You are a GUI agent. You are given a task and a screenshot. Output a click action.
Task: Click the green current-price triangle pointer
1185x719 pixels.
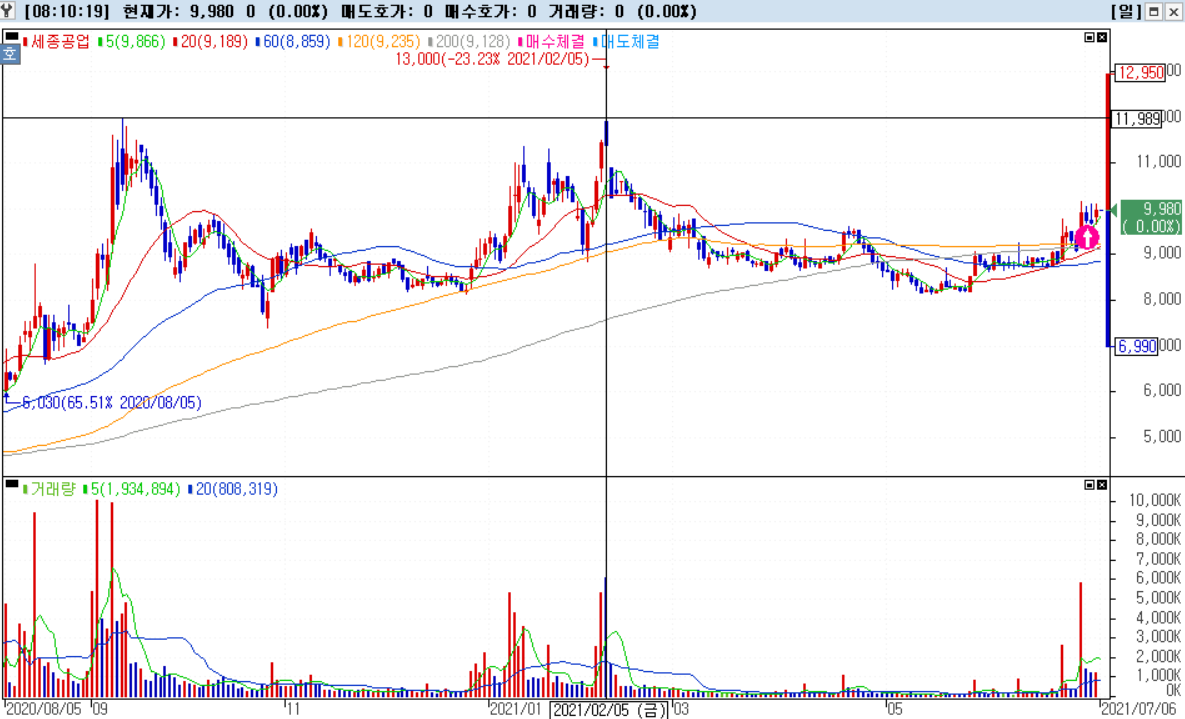click(1112, 212)
